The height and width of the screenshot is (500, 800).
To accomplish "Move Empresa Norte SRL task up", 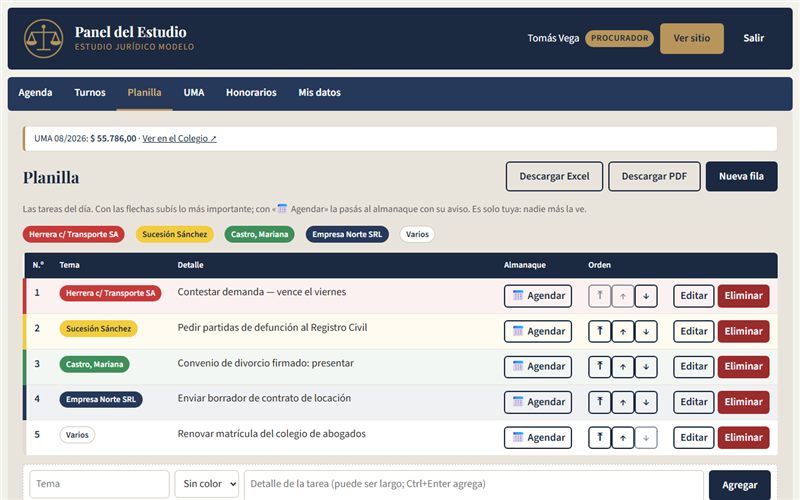I will point(622,402).
